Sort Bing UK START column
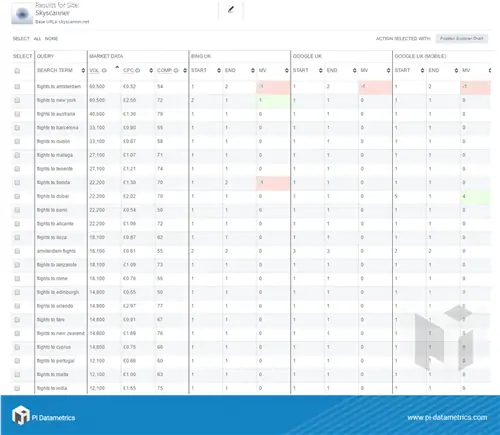The height and width of the screenshot is (435, 500). 219,70
